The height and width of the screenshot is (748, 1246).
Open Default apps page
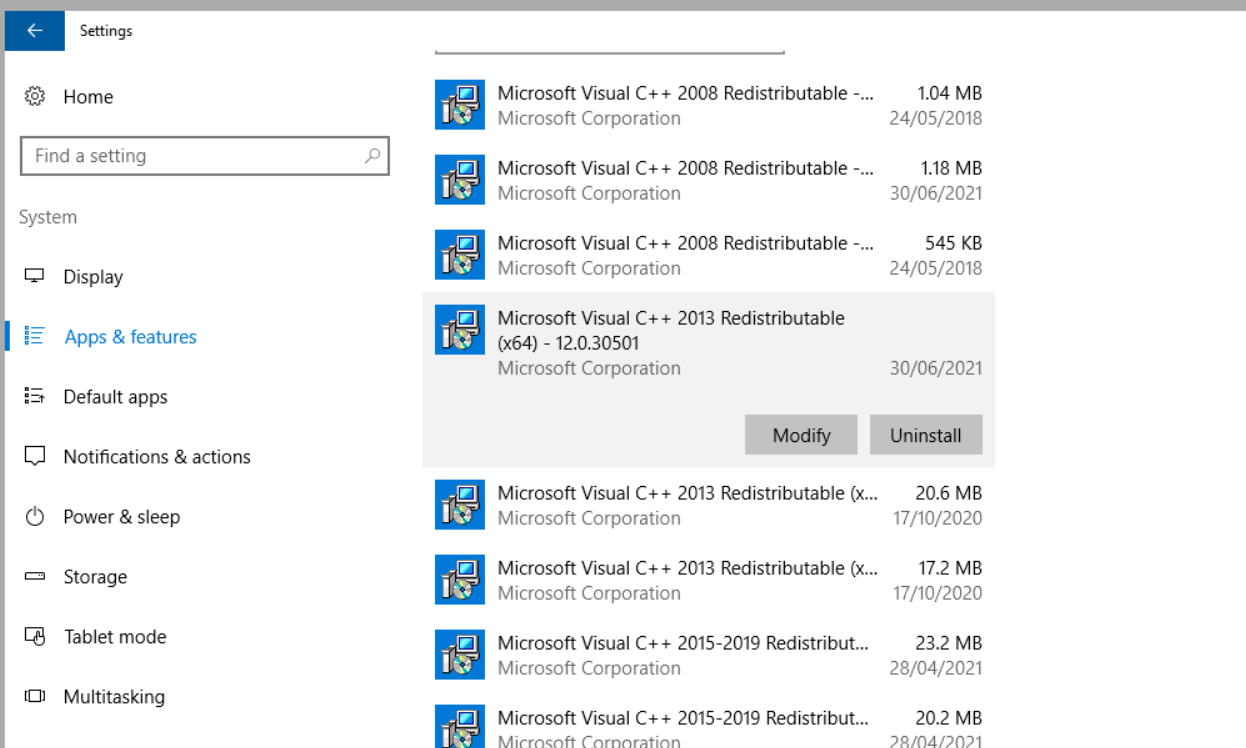pyautogui.click(x=197, y=397)
